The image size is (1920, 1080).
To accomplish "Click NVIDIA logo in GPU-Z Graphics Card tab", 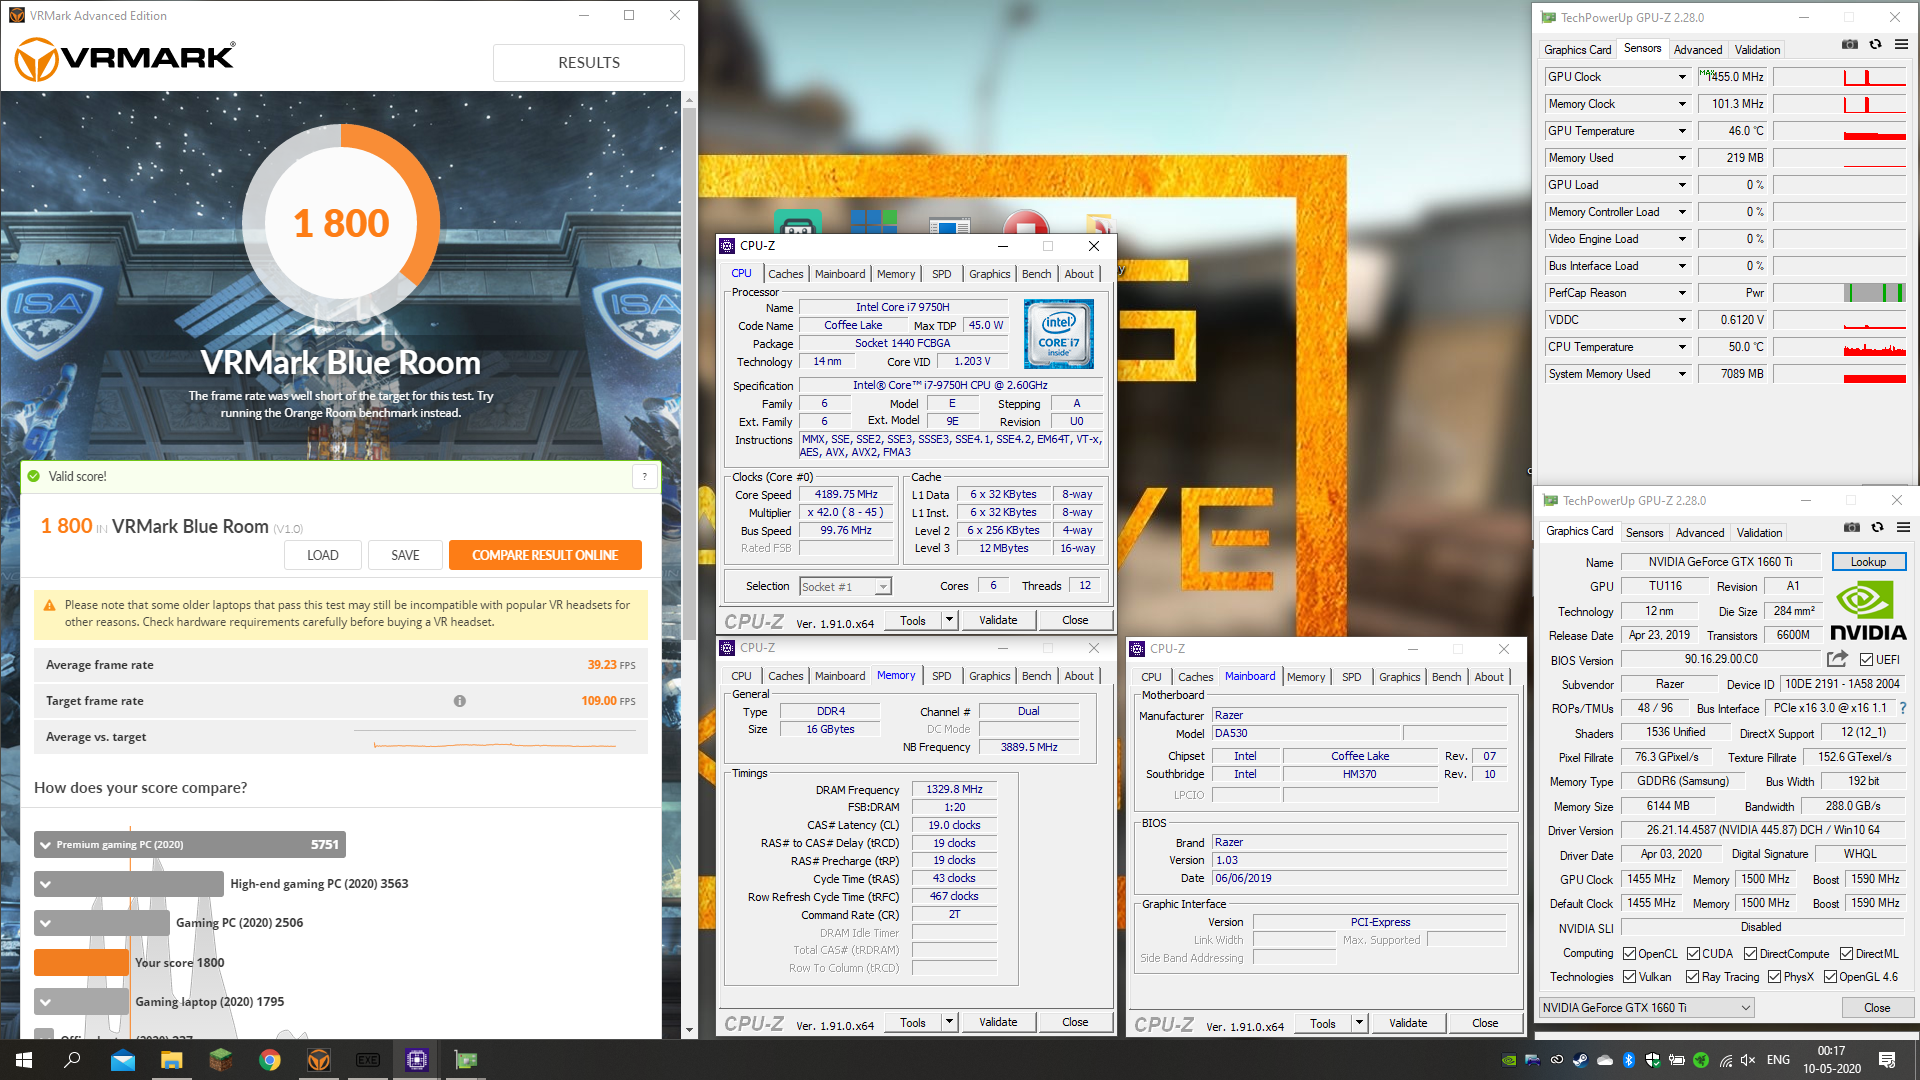I will pyautogui.click(x=1867, y=611).
